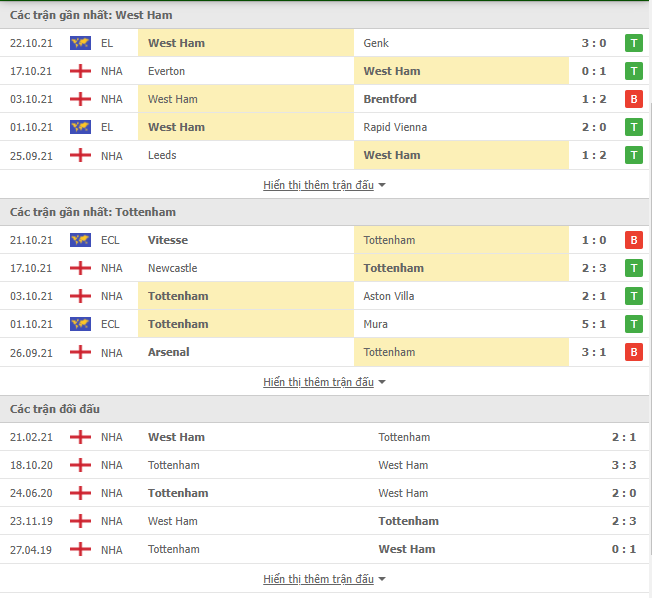Click the EL flag icon for Rapid Vienna match
The width and height of the screenshot is (652, 598).
(x=80, y=127)
